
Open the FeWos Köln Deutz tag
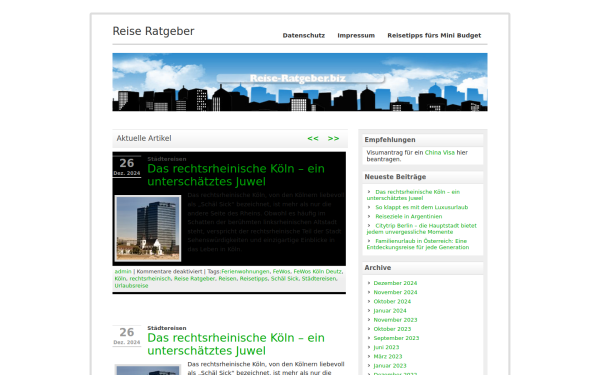(317, 271)
